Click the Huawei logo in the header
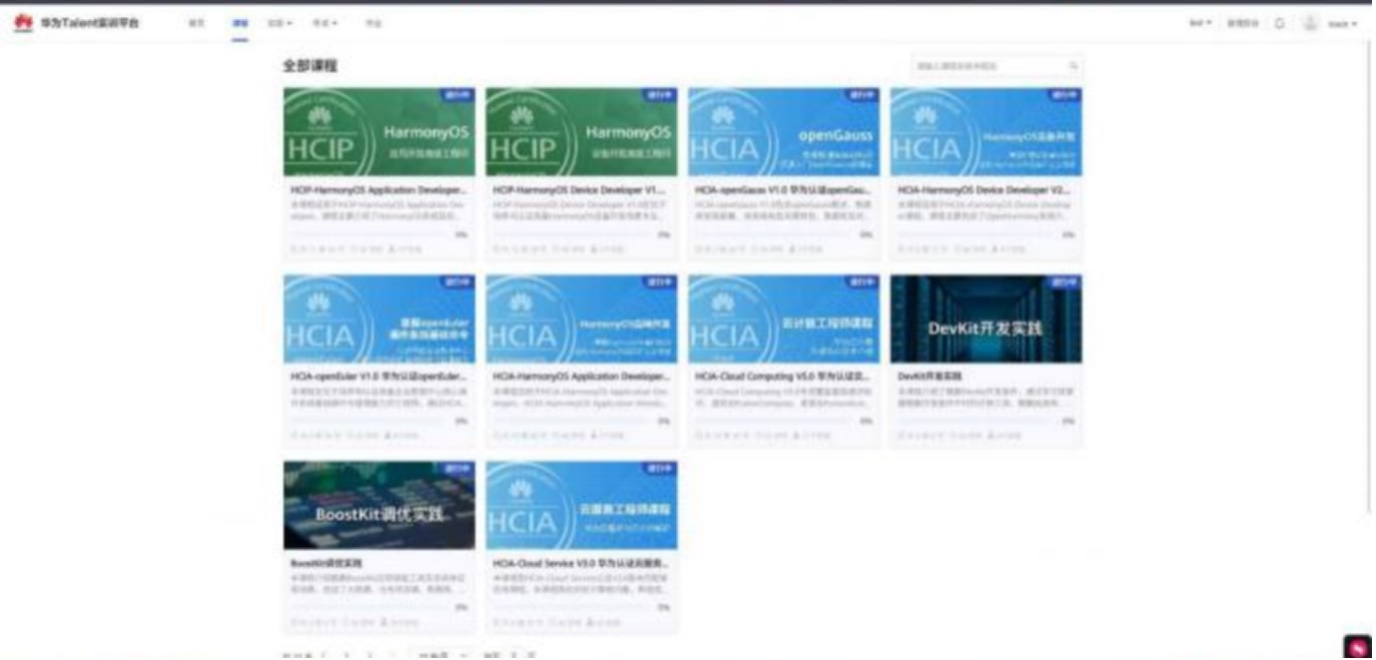This screenshot has height=660, width=1376. coord(22,23)
